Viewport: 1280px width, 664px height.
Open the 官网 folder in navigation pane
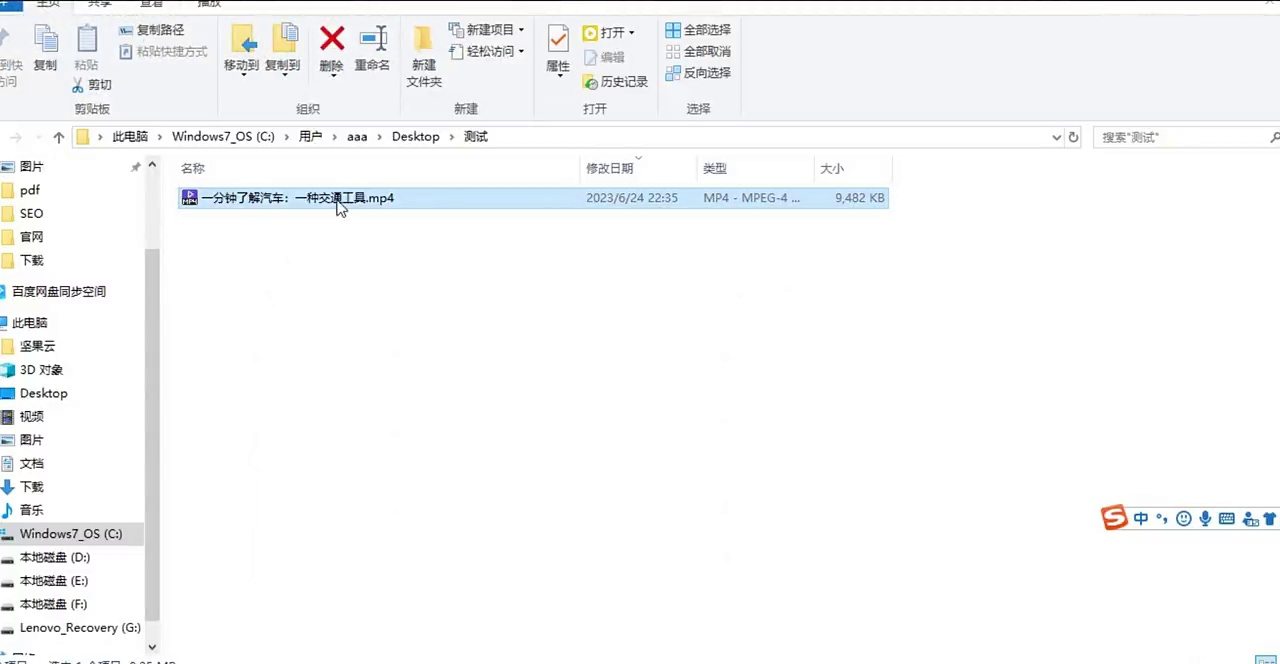coord(31,237)
